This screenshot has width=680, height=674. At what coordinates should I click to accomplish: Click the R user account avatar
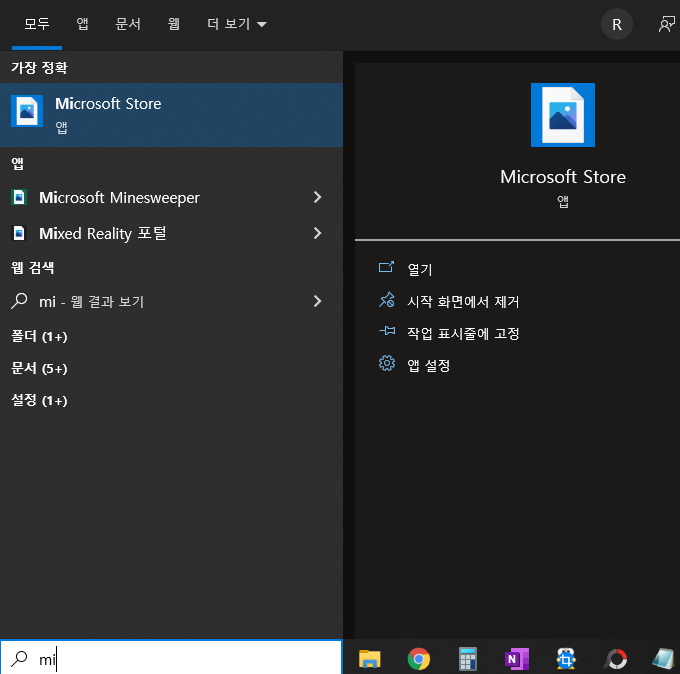point(617,24)
